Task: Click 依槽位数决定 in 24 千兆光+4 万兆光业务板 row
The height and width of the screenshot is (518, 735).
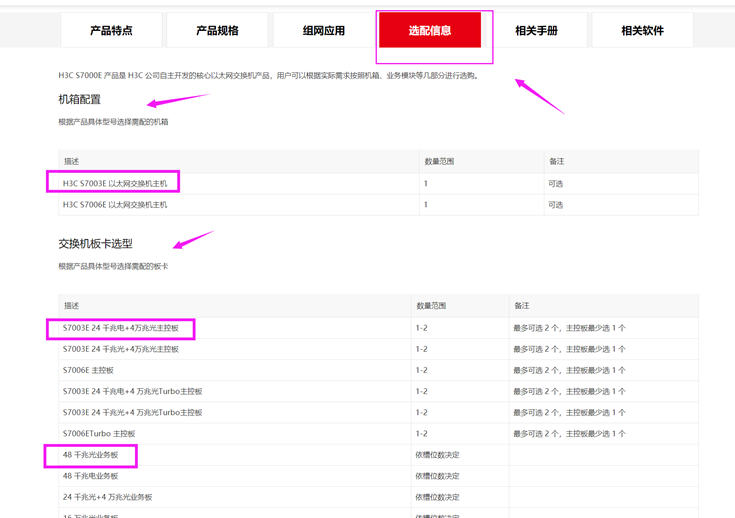Action: pyautogui.click(x=437, y=497)
